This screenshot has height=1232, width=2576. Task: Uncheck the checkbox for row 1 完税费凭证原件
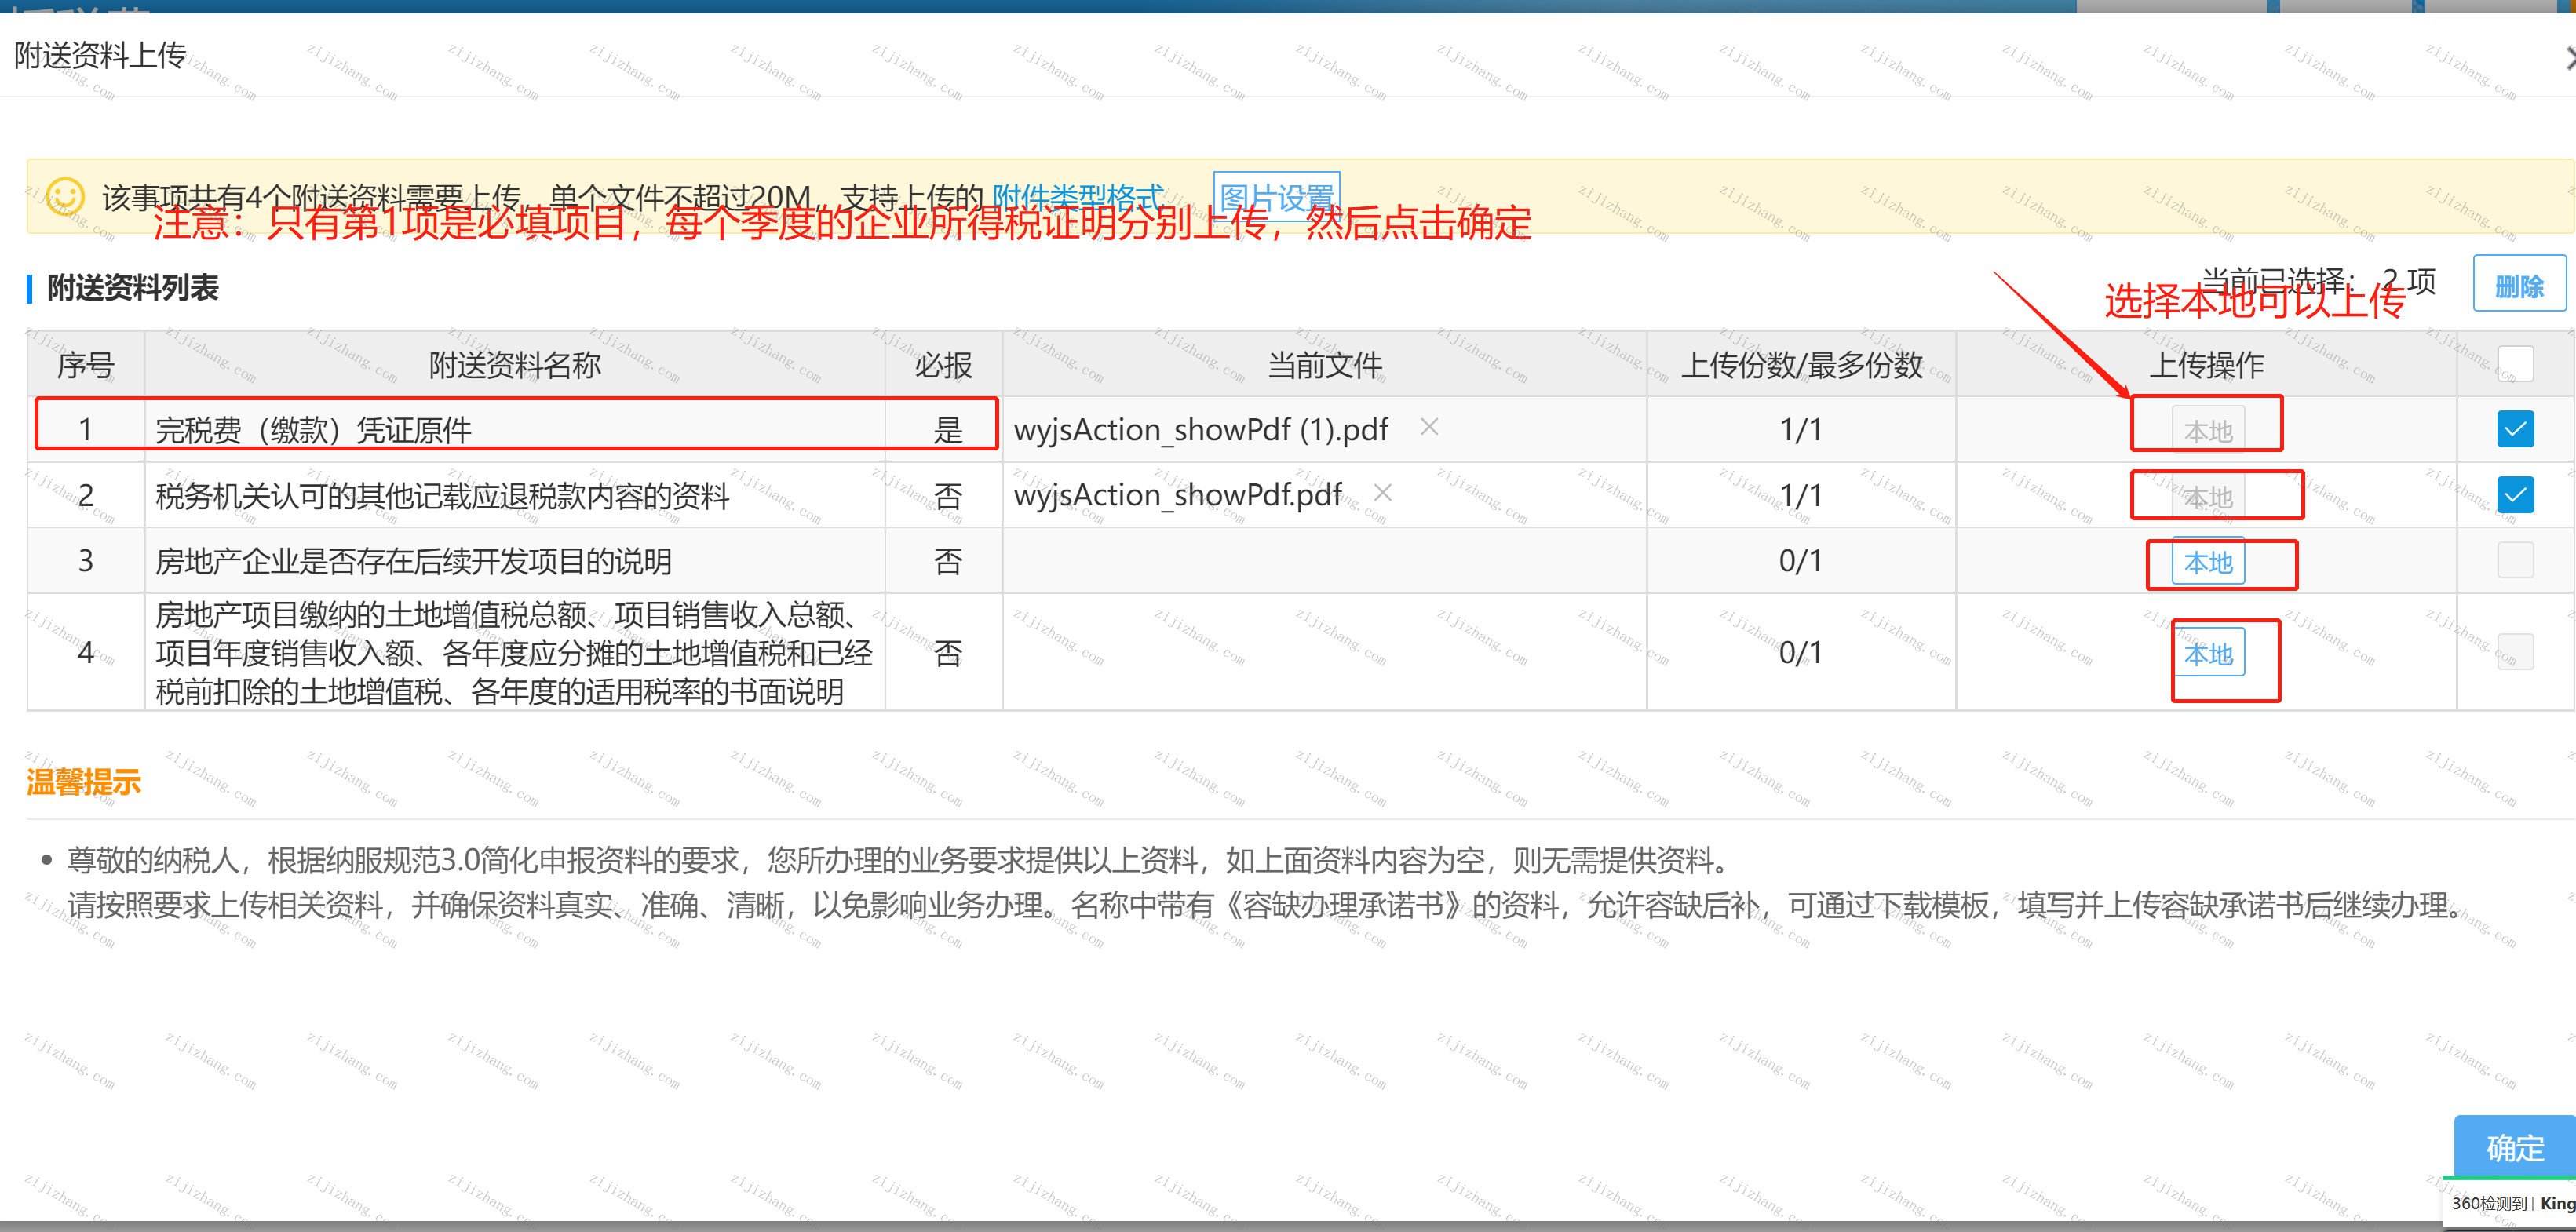(2515, 429)
